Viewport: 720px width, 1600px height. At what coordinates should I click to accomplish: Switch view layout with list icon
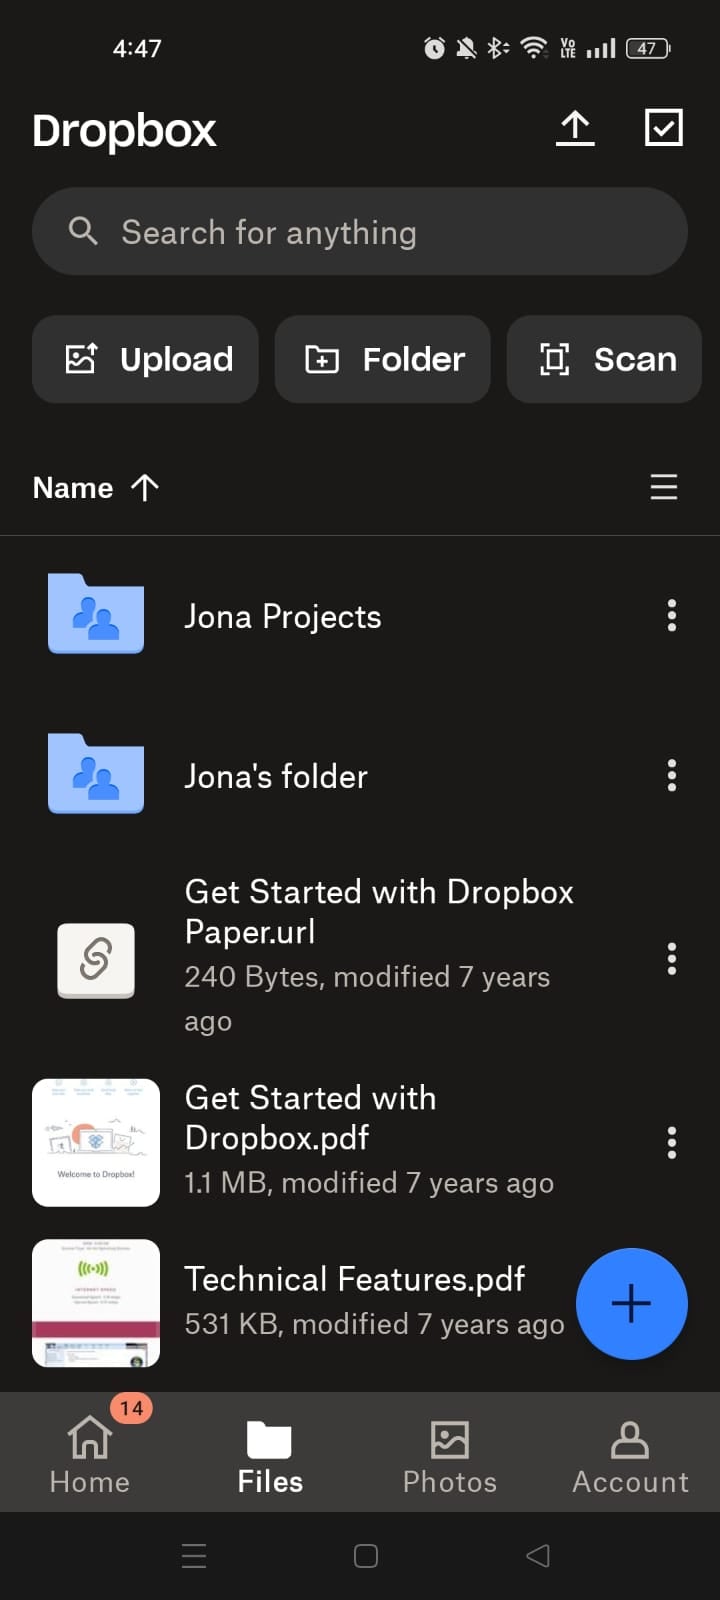tap(664, 487)
